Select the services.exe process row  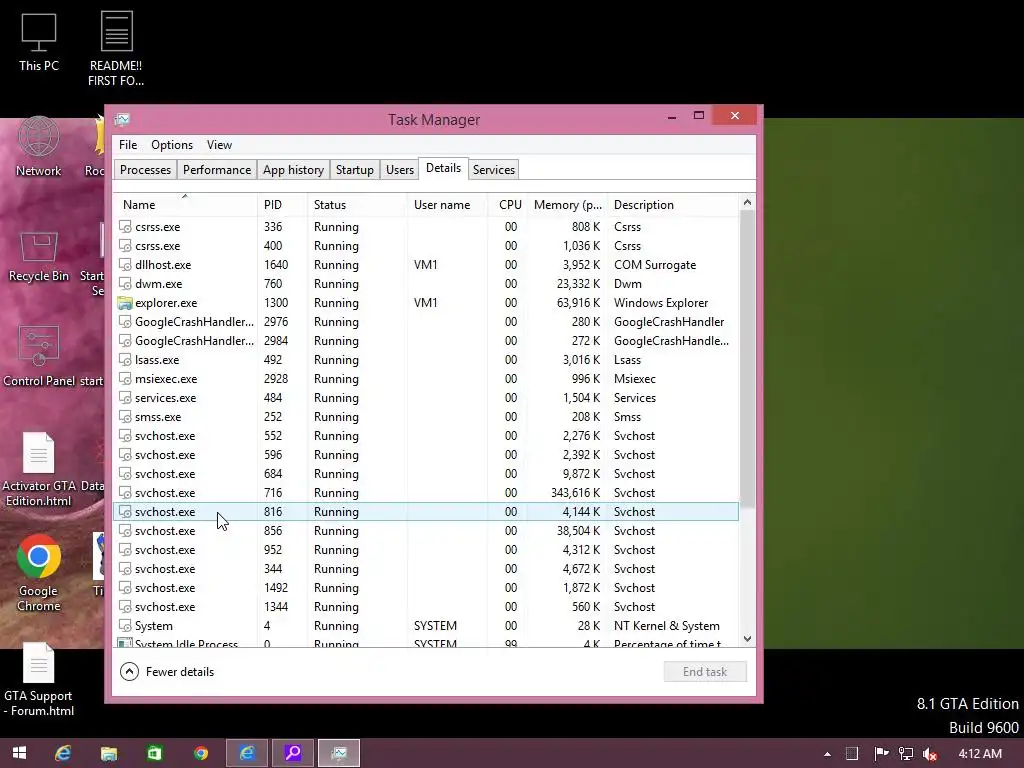point(426,398)
